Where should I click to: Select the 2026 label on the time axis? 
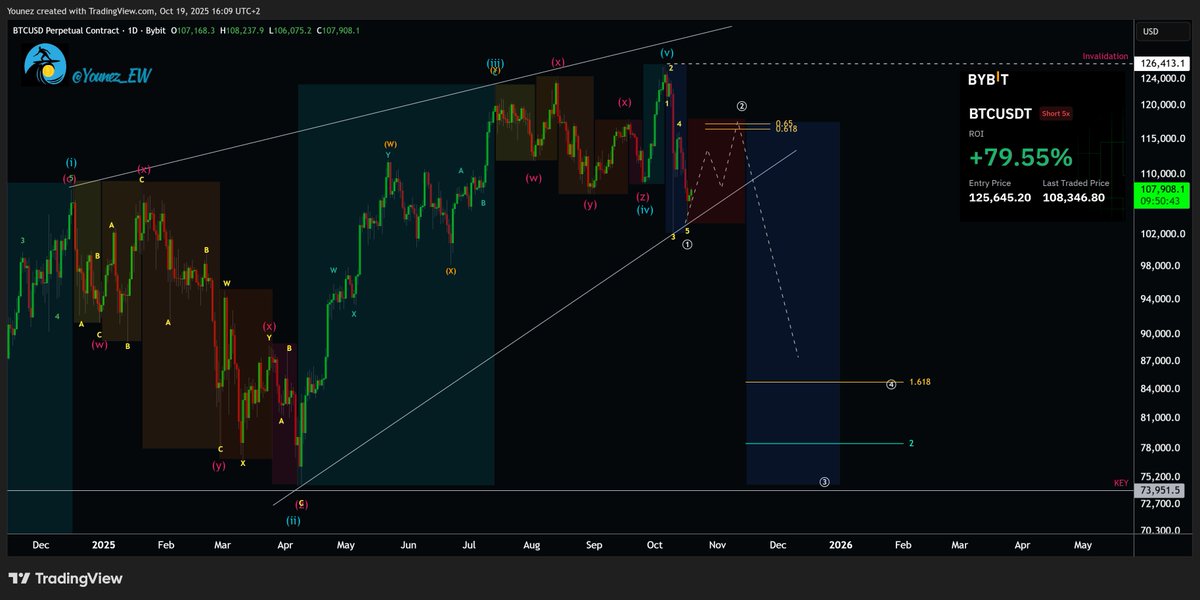point(840,545)
